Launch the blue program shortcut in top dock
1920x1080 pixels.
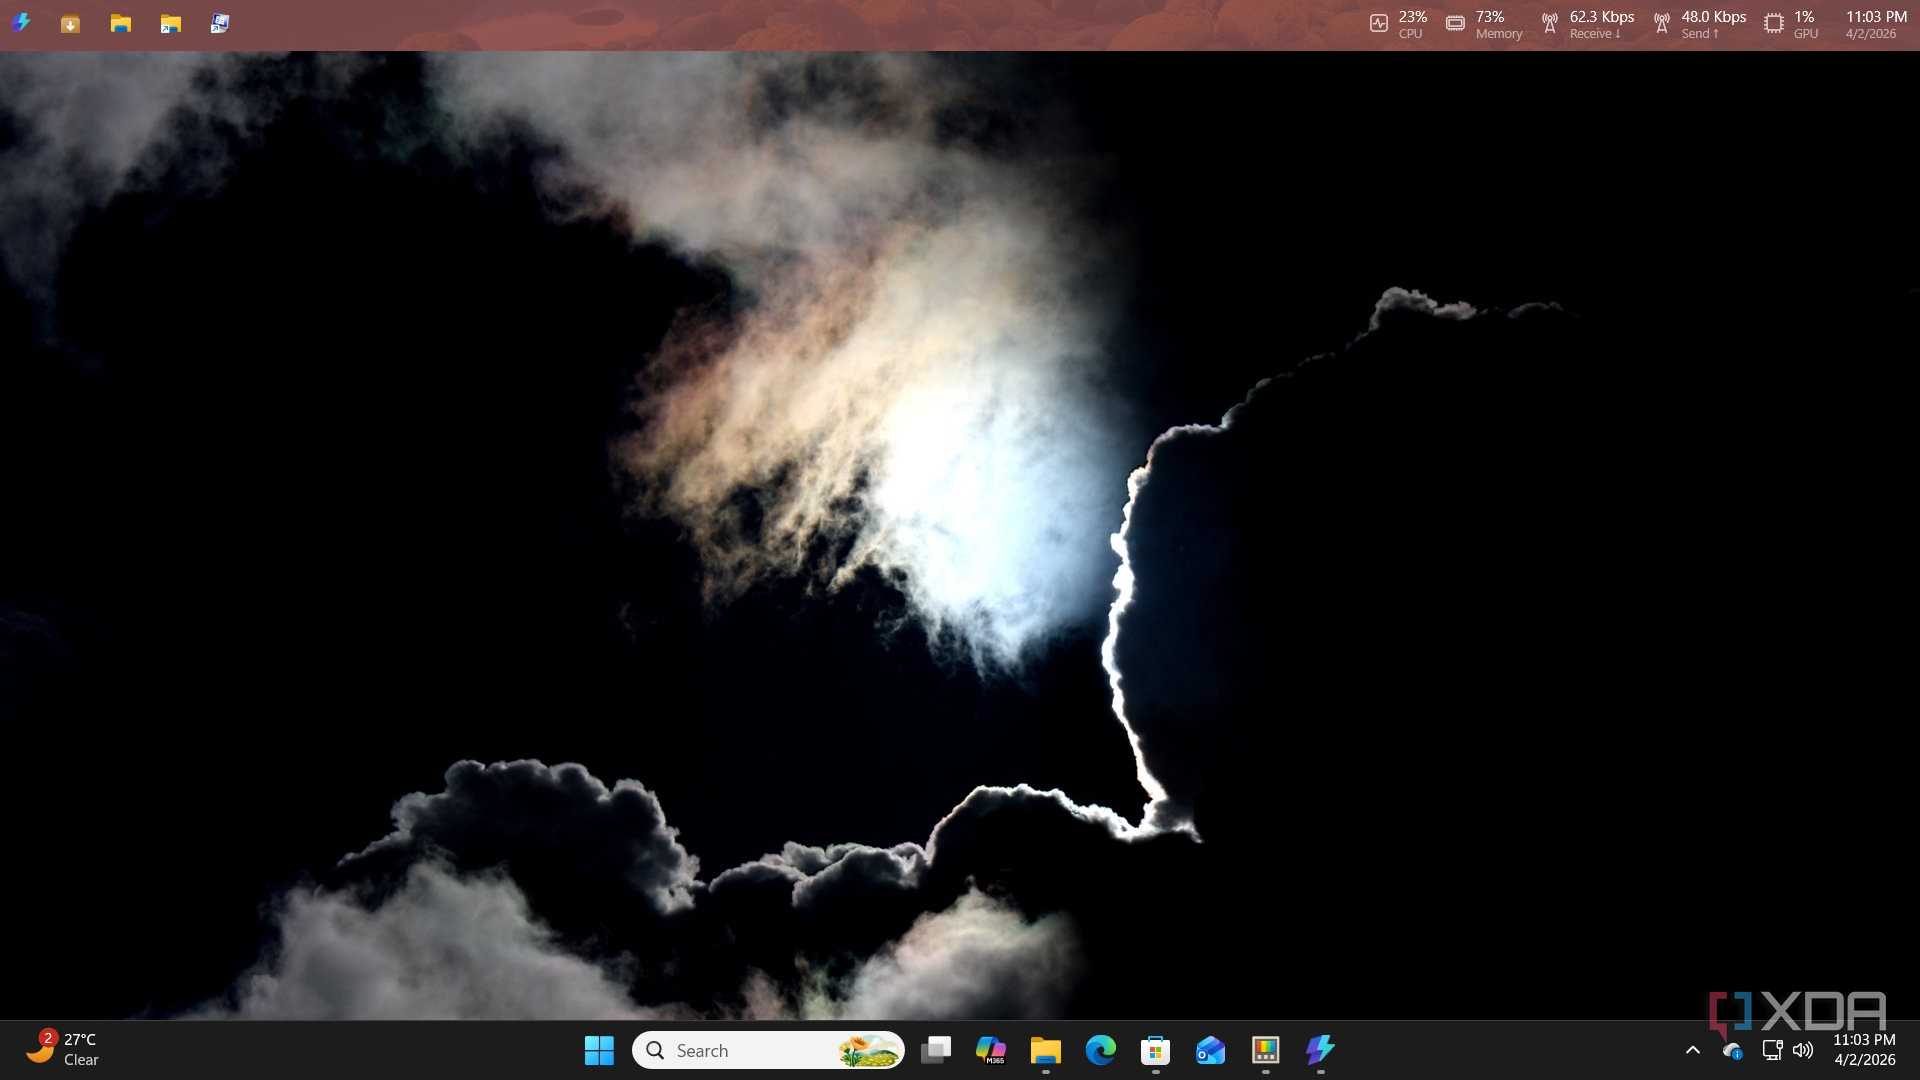pyautogui.click(x=220, y=24)
